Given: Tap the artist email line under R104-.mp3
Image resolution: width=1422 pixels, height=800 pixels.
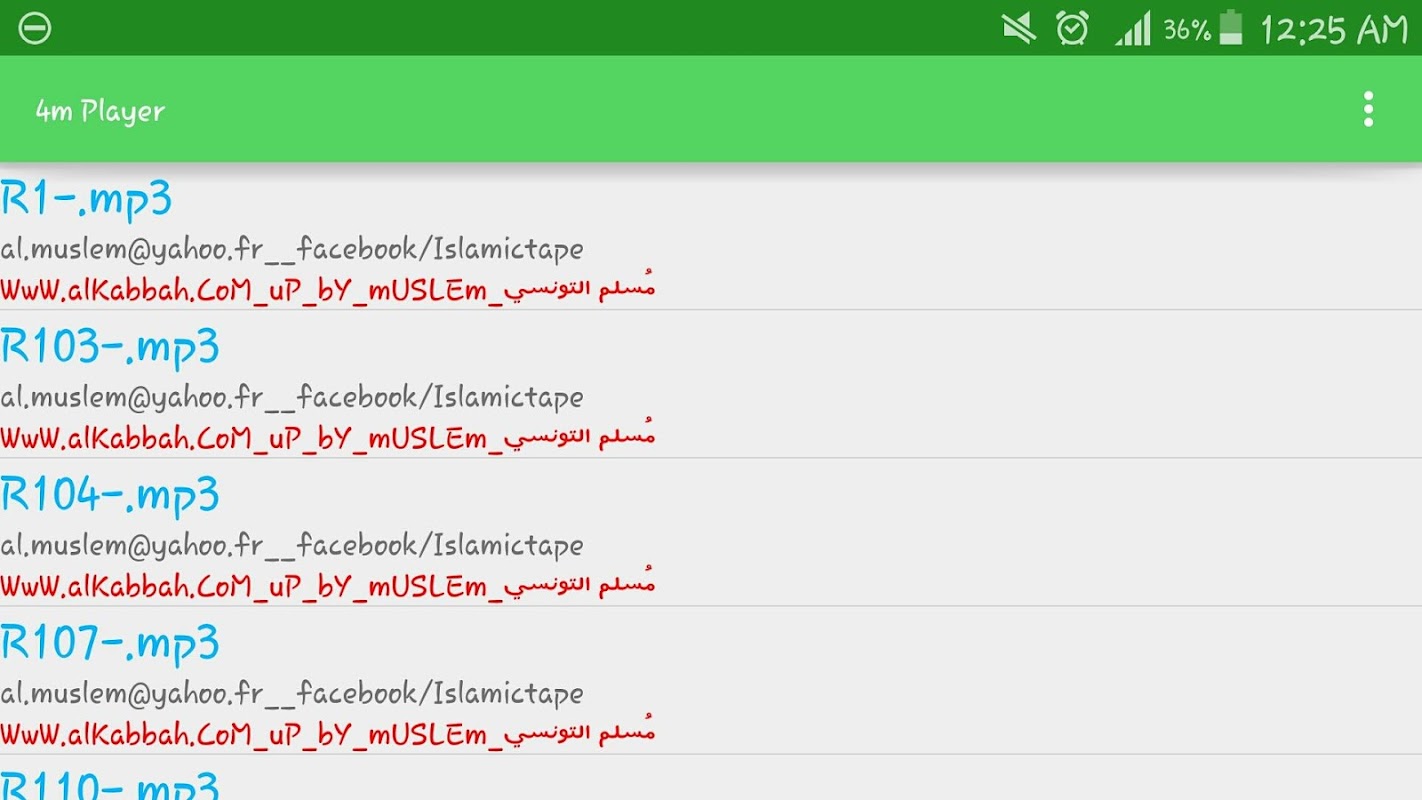Looking at the screenshot, I should coord(292,545).
